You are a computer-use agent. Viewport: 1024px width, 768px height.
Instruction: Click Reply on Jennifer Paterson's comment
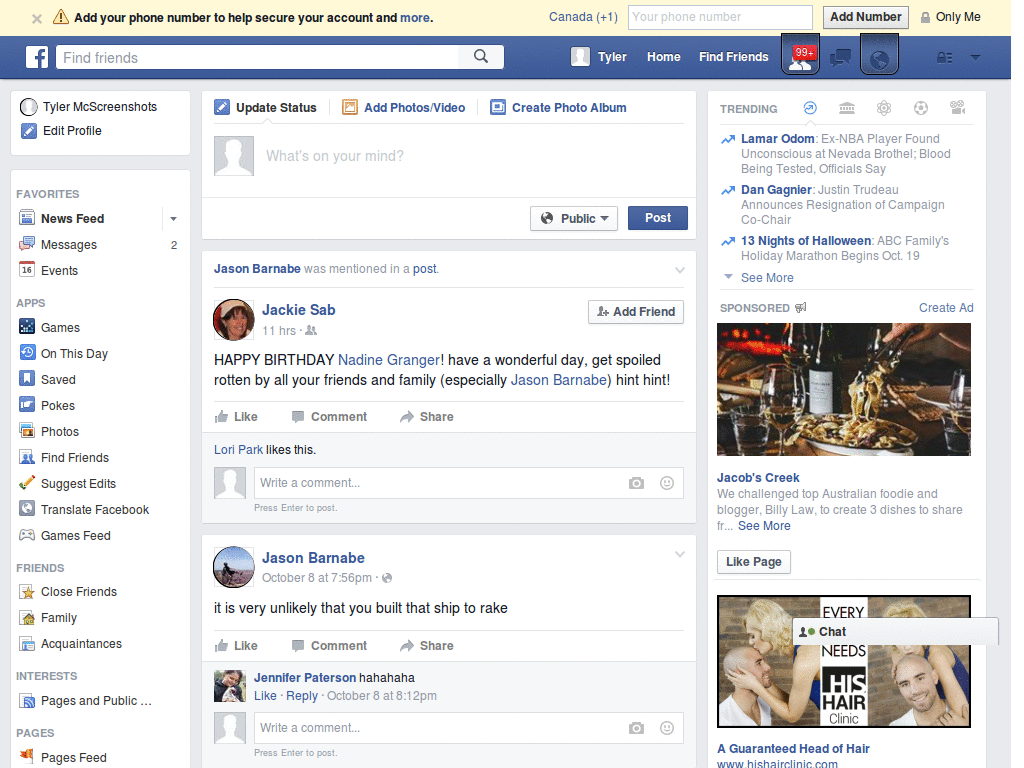[302, 696]
